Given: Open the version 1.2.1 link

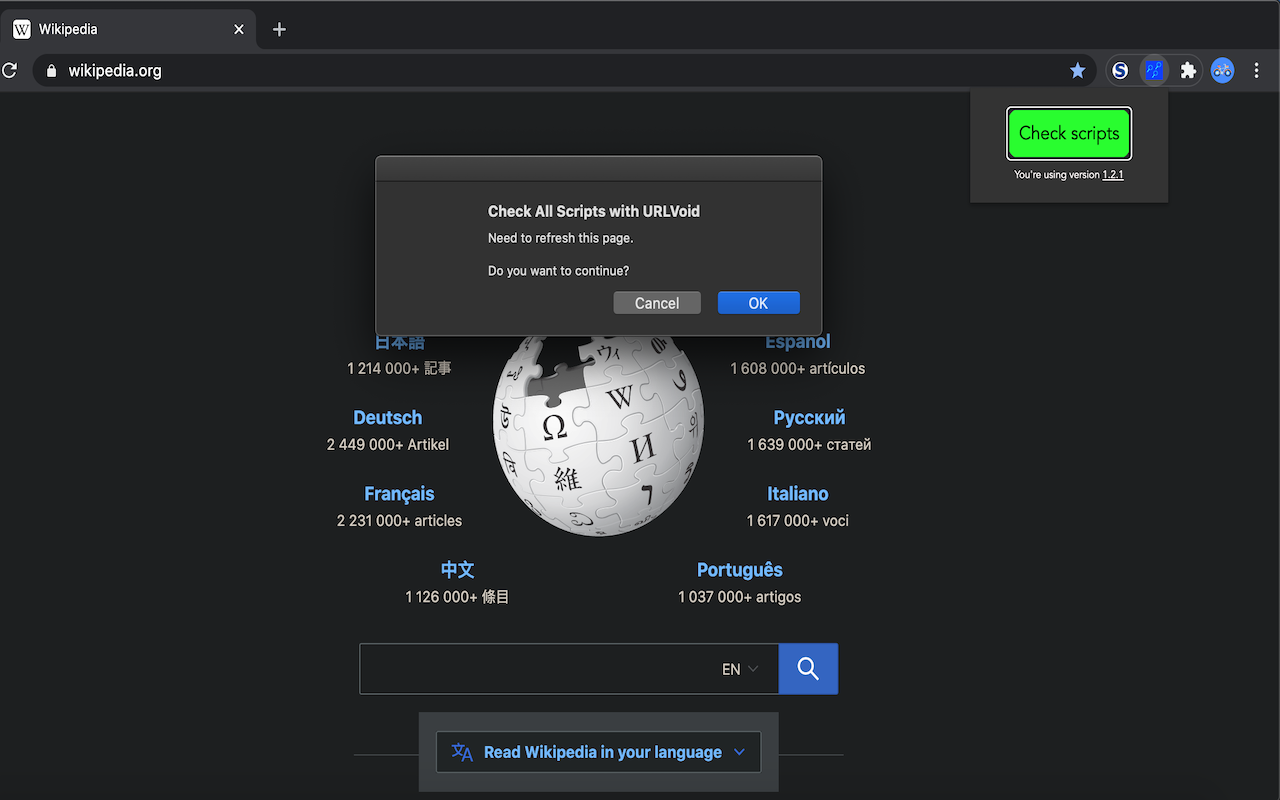Looking at the screenshot, I should 1113,174.
